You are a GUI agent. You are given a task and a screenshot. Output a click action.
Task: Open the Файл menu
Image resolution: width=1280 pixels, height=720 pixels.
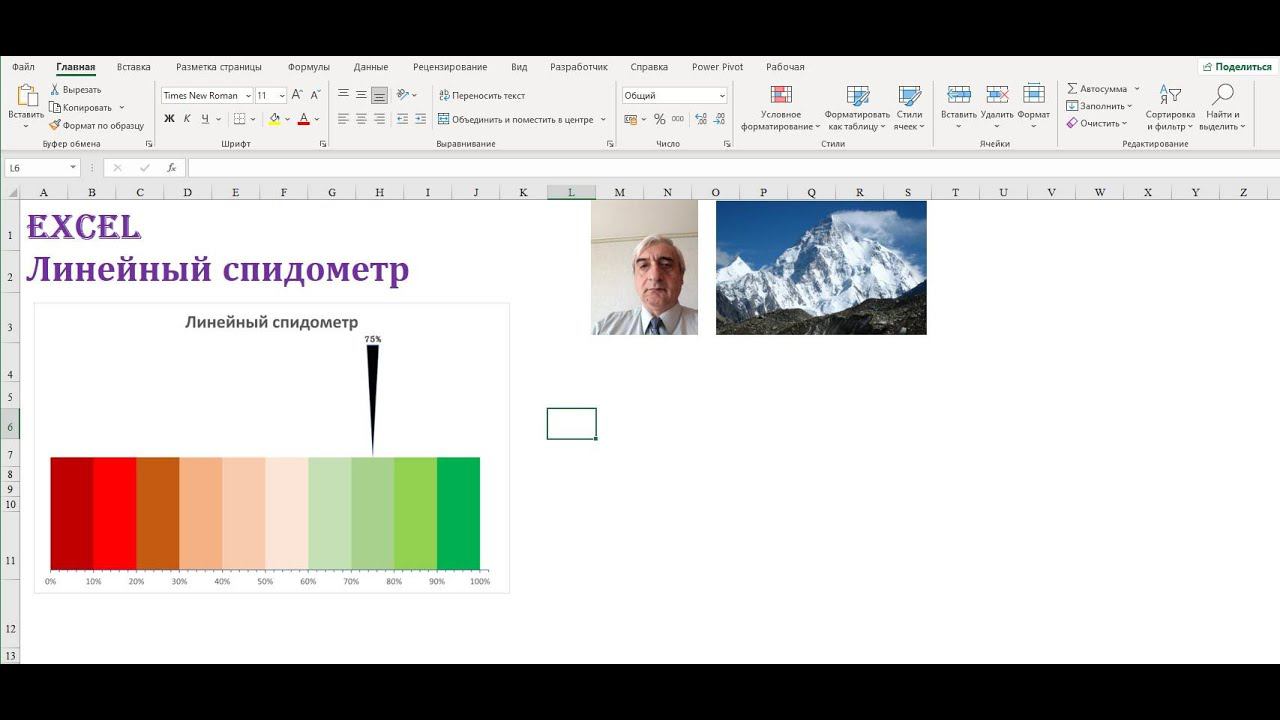(x=23, y=67)
